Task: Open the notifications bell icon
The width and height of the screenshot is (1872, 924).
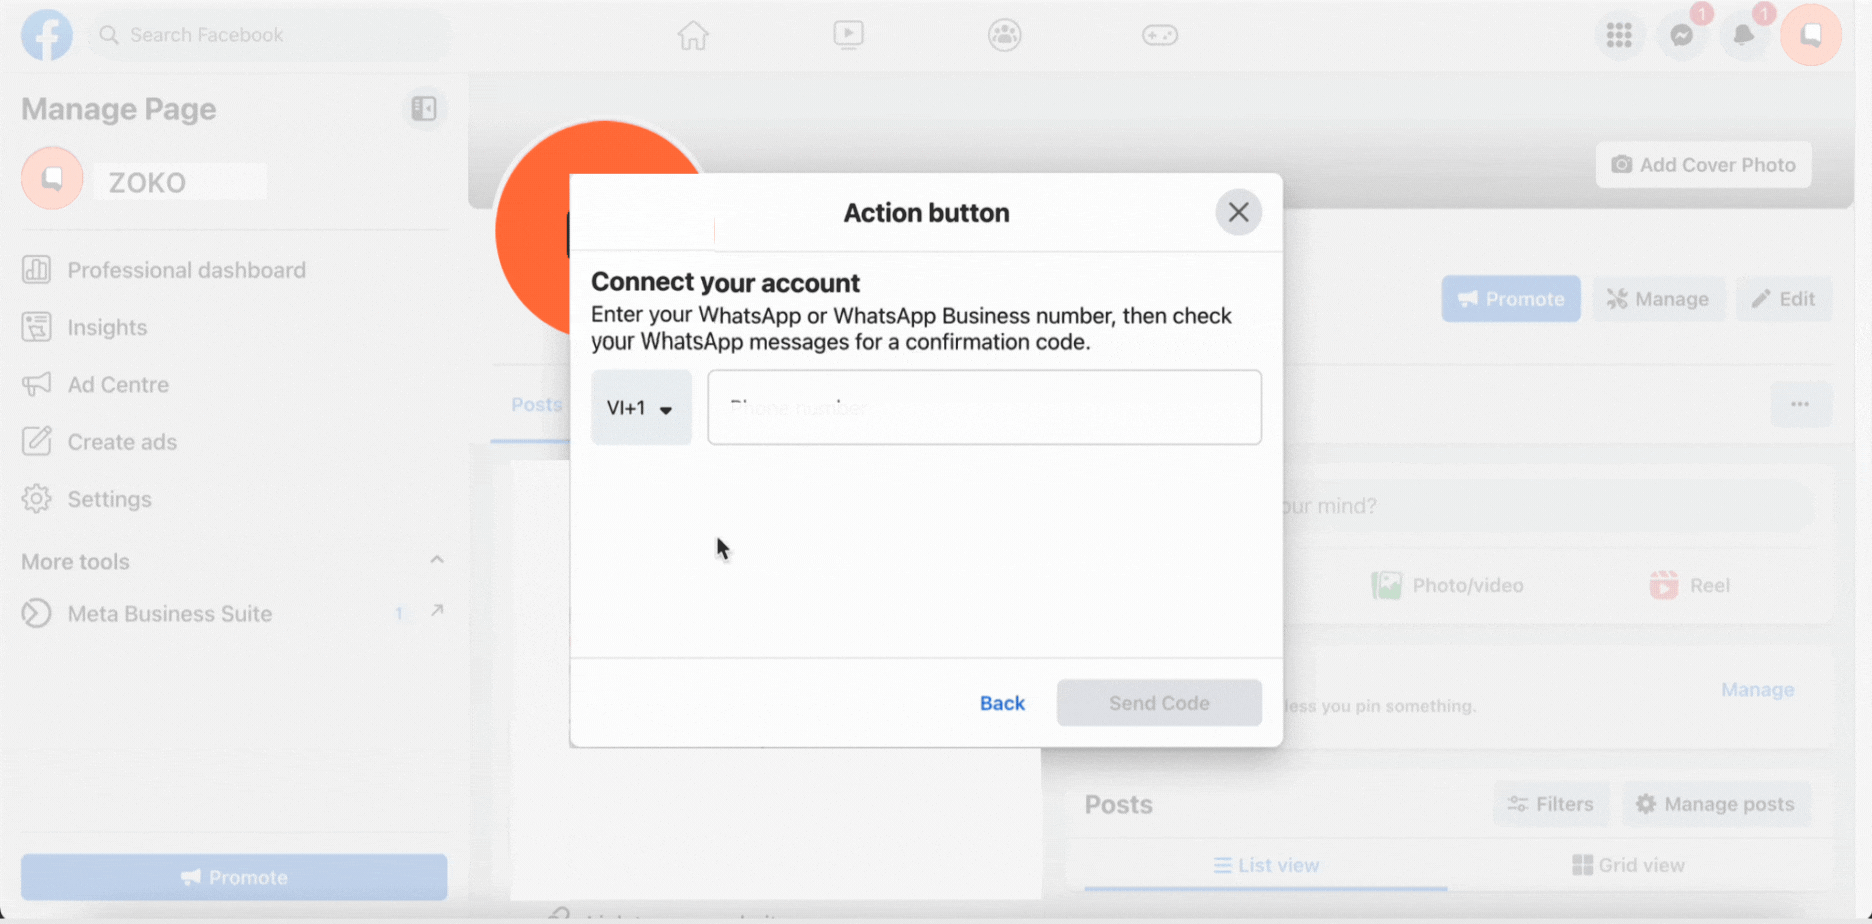Action: (1744, 35)
